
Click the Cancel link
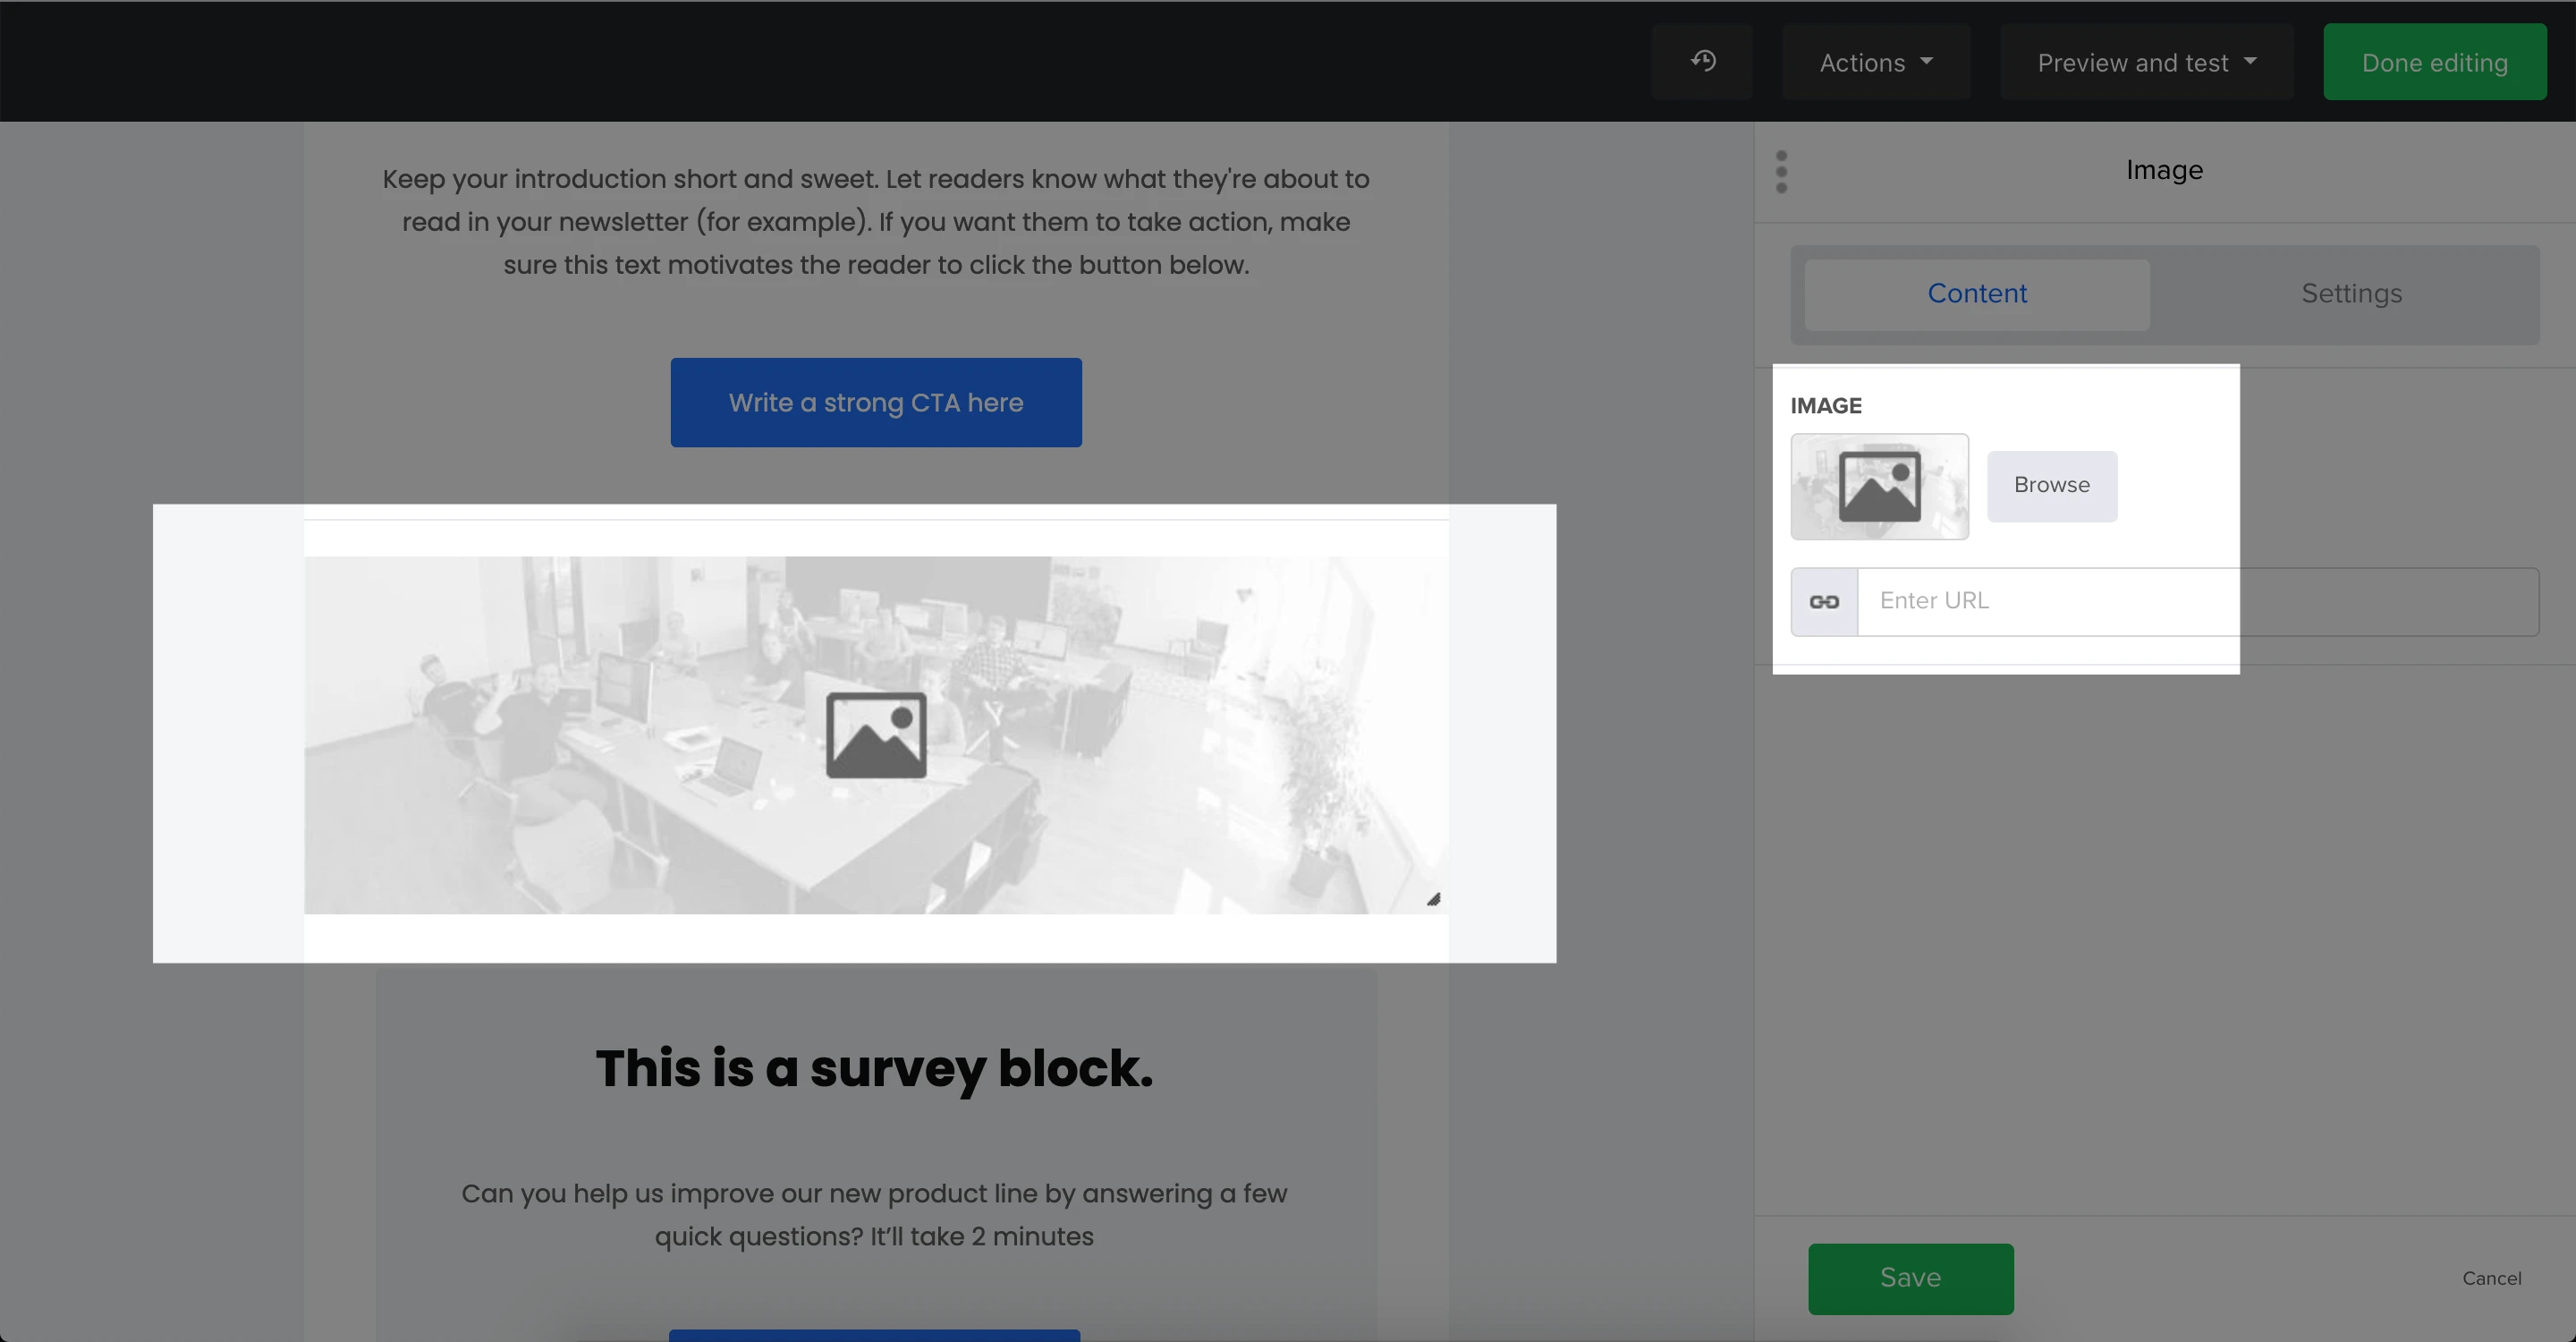coord(2491,1278)
